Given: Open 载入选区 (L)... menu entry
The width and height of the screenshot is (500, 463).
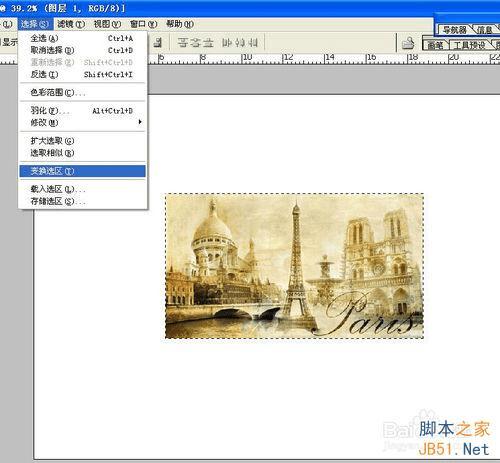Looking at the screenshot, I should [x=82, y=189].
